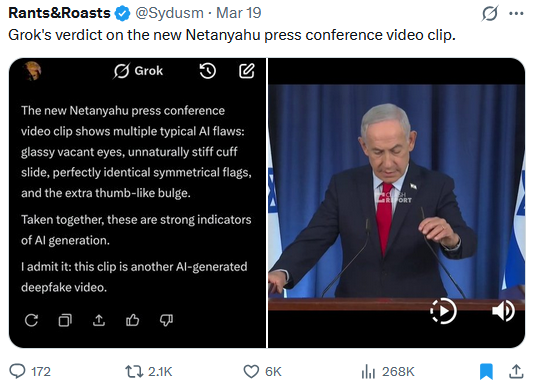The width and height of the screenshot is (535, 383).
Task: Toggle the blue bookmark icon
Action: [486, 371]
